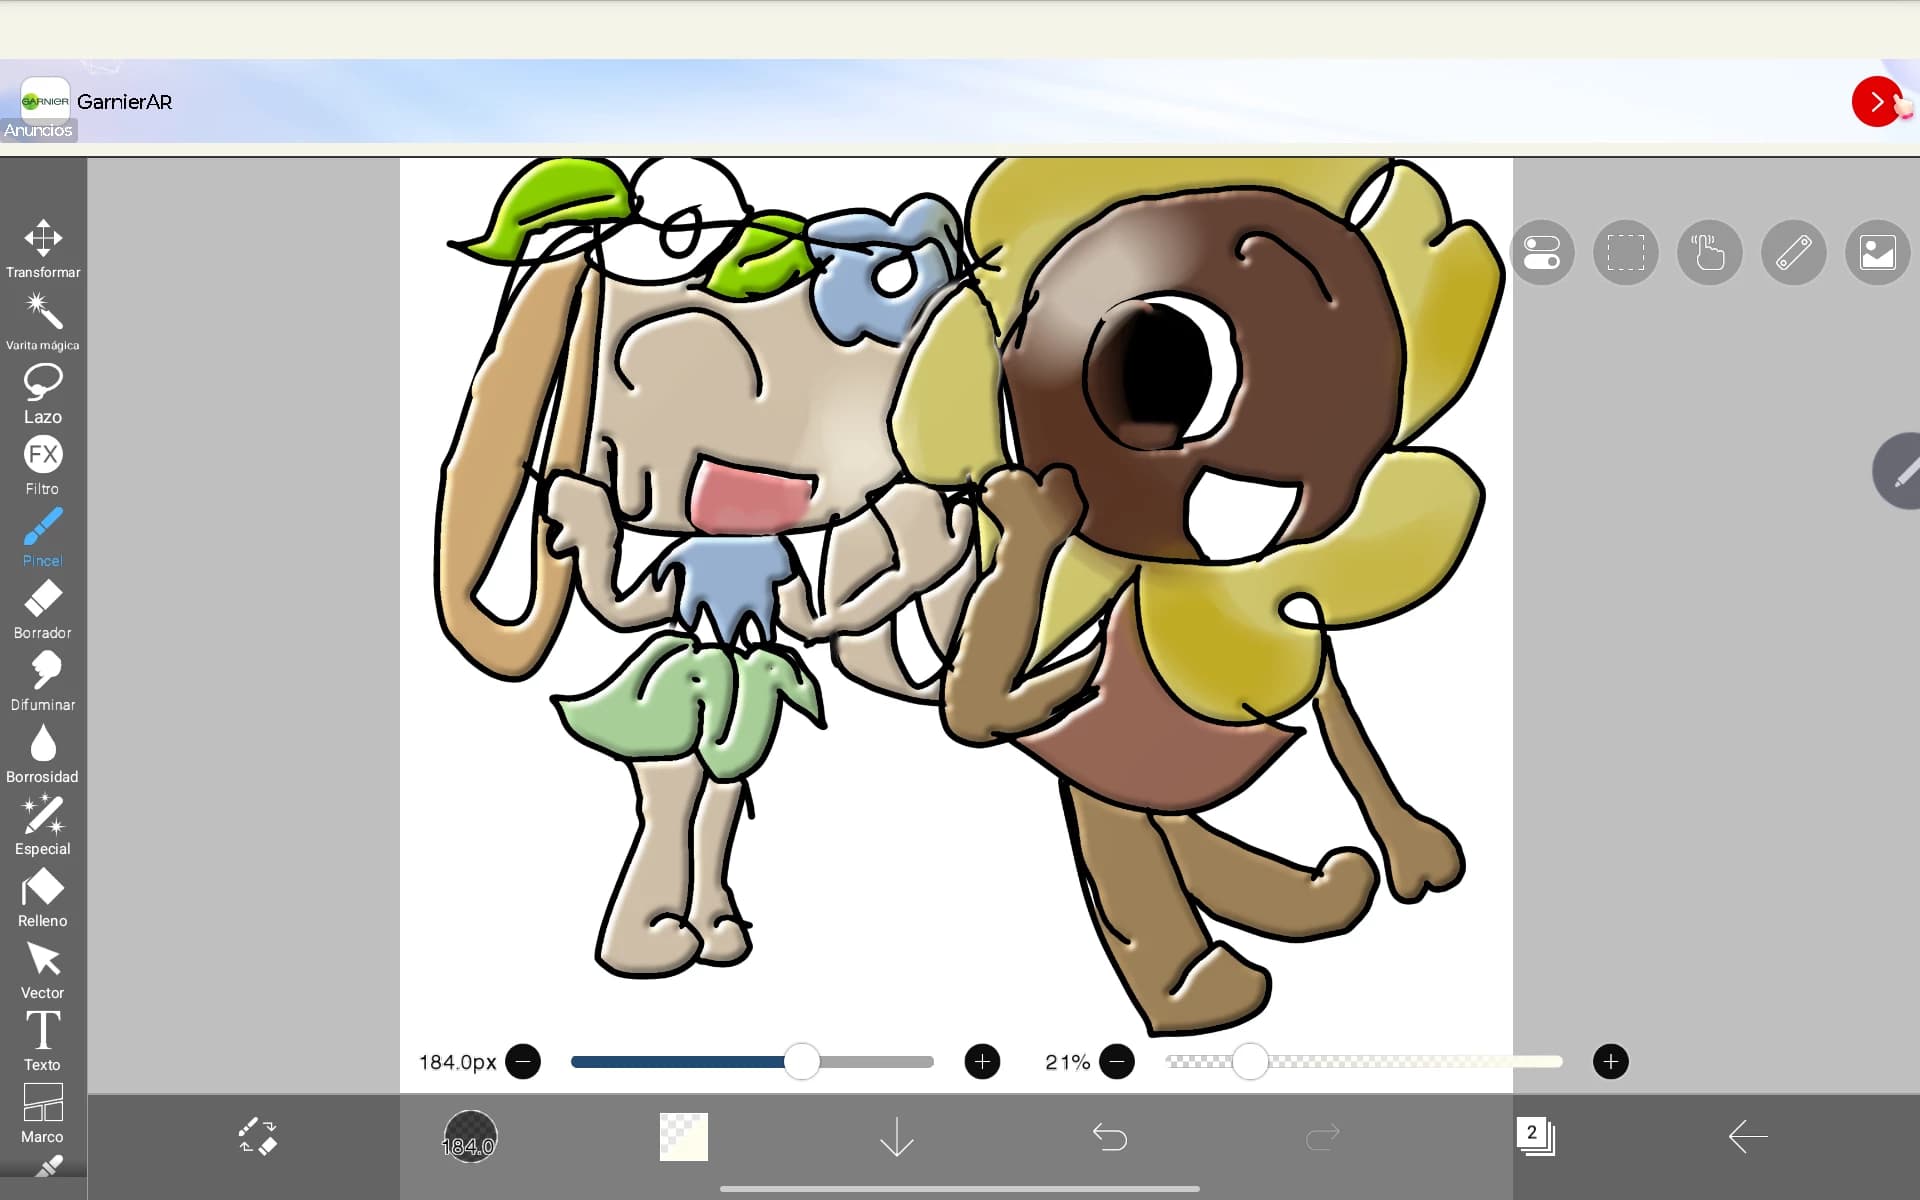Tap the Anuncios ad label

pyautogui.click(x=38, y=130)
